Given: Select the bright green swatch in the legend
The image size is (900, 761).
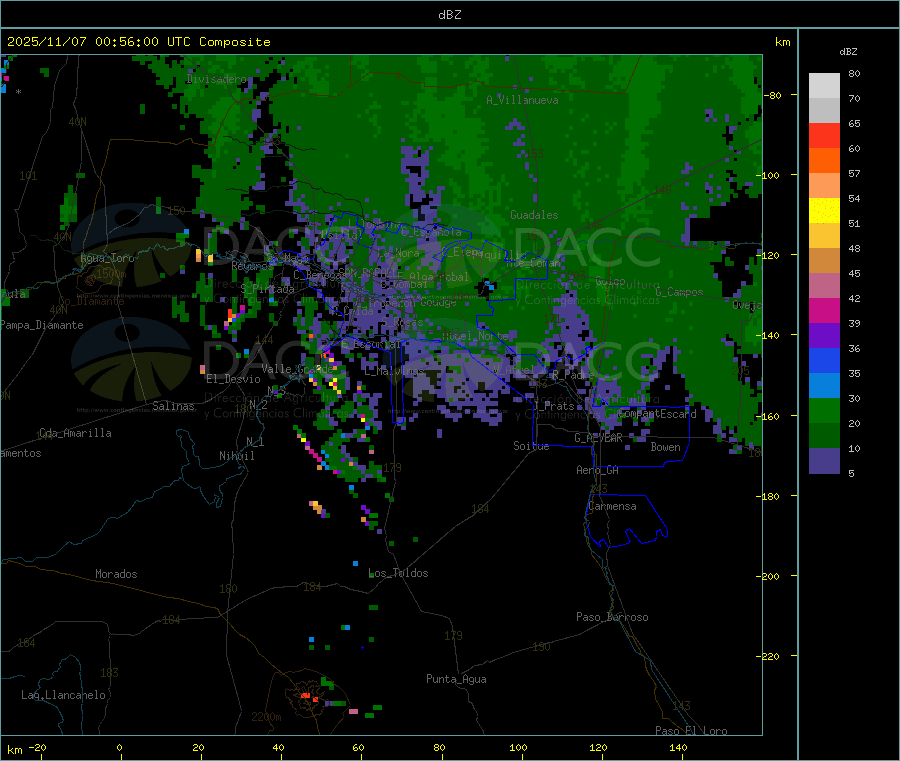Looking at the screenshot, I should 824,410.
